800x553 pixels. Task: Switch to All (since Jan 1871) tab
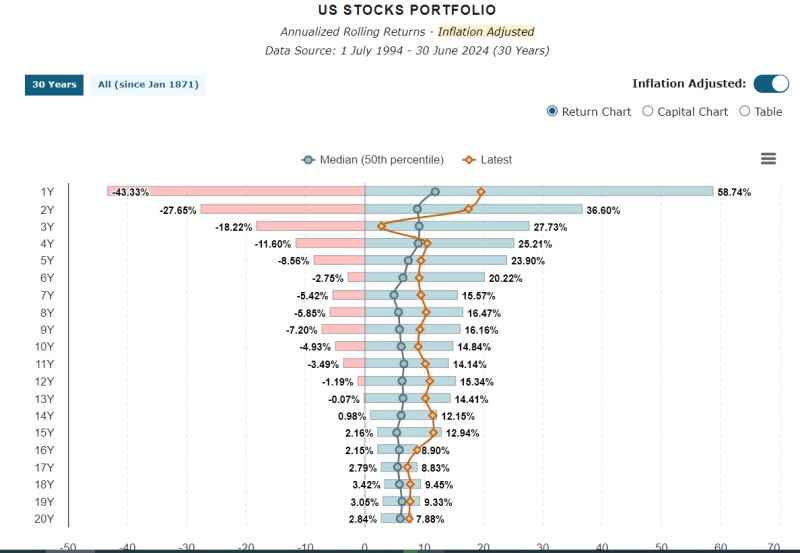[148, 85]
